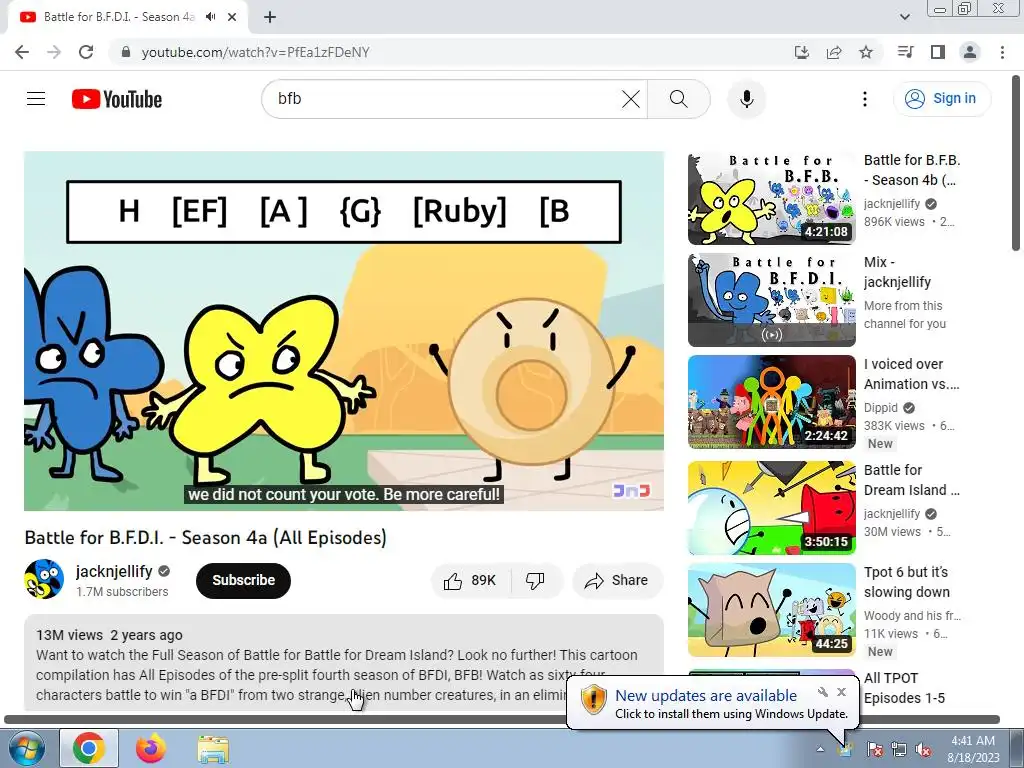Open the tab search chevron
Screen dimensions: 1024x768
[904, 17]
